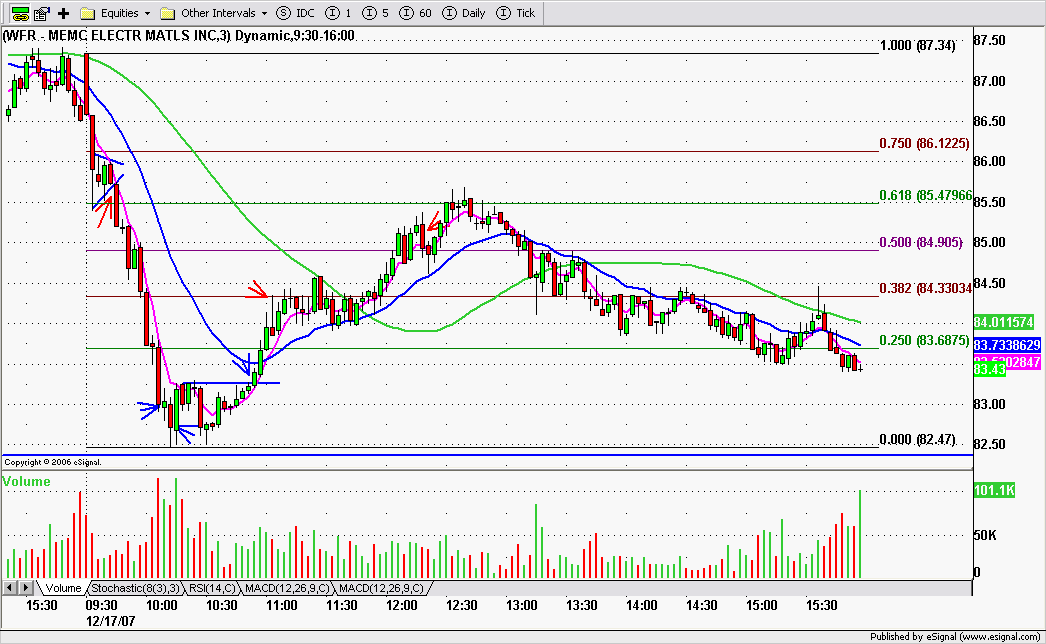Click the 0.000 (82.47) Fibonacci label

point(917,439)
